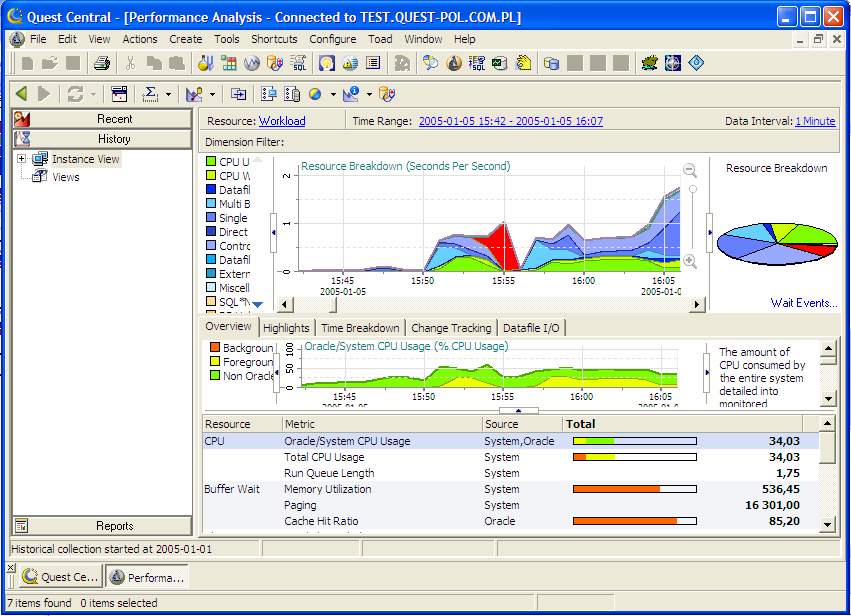Click the colored grid toolbar icon
The height and width of the screenshot is (616, 851).
pos(228,63)
